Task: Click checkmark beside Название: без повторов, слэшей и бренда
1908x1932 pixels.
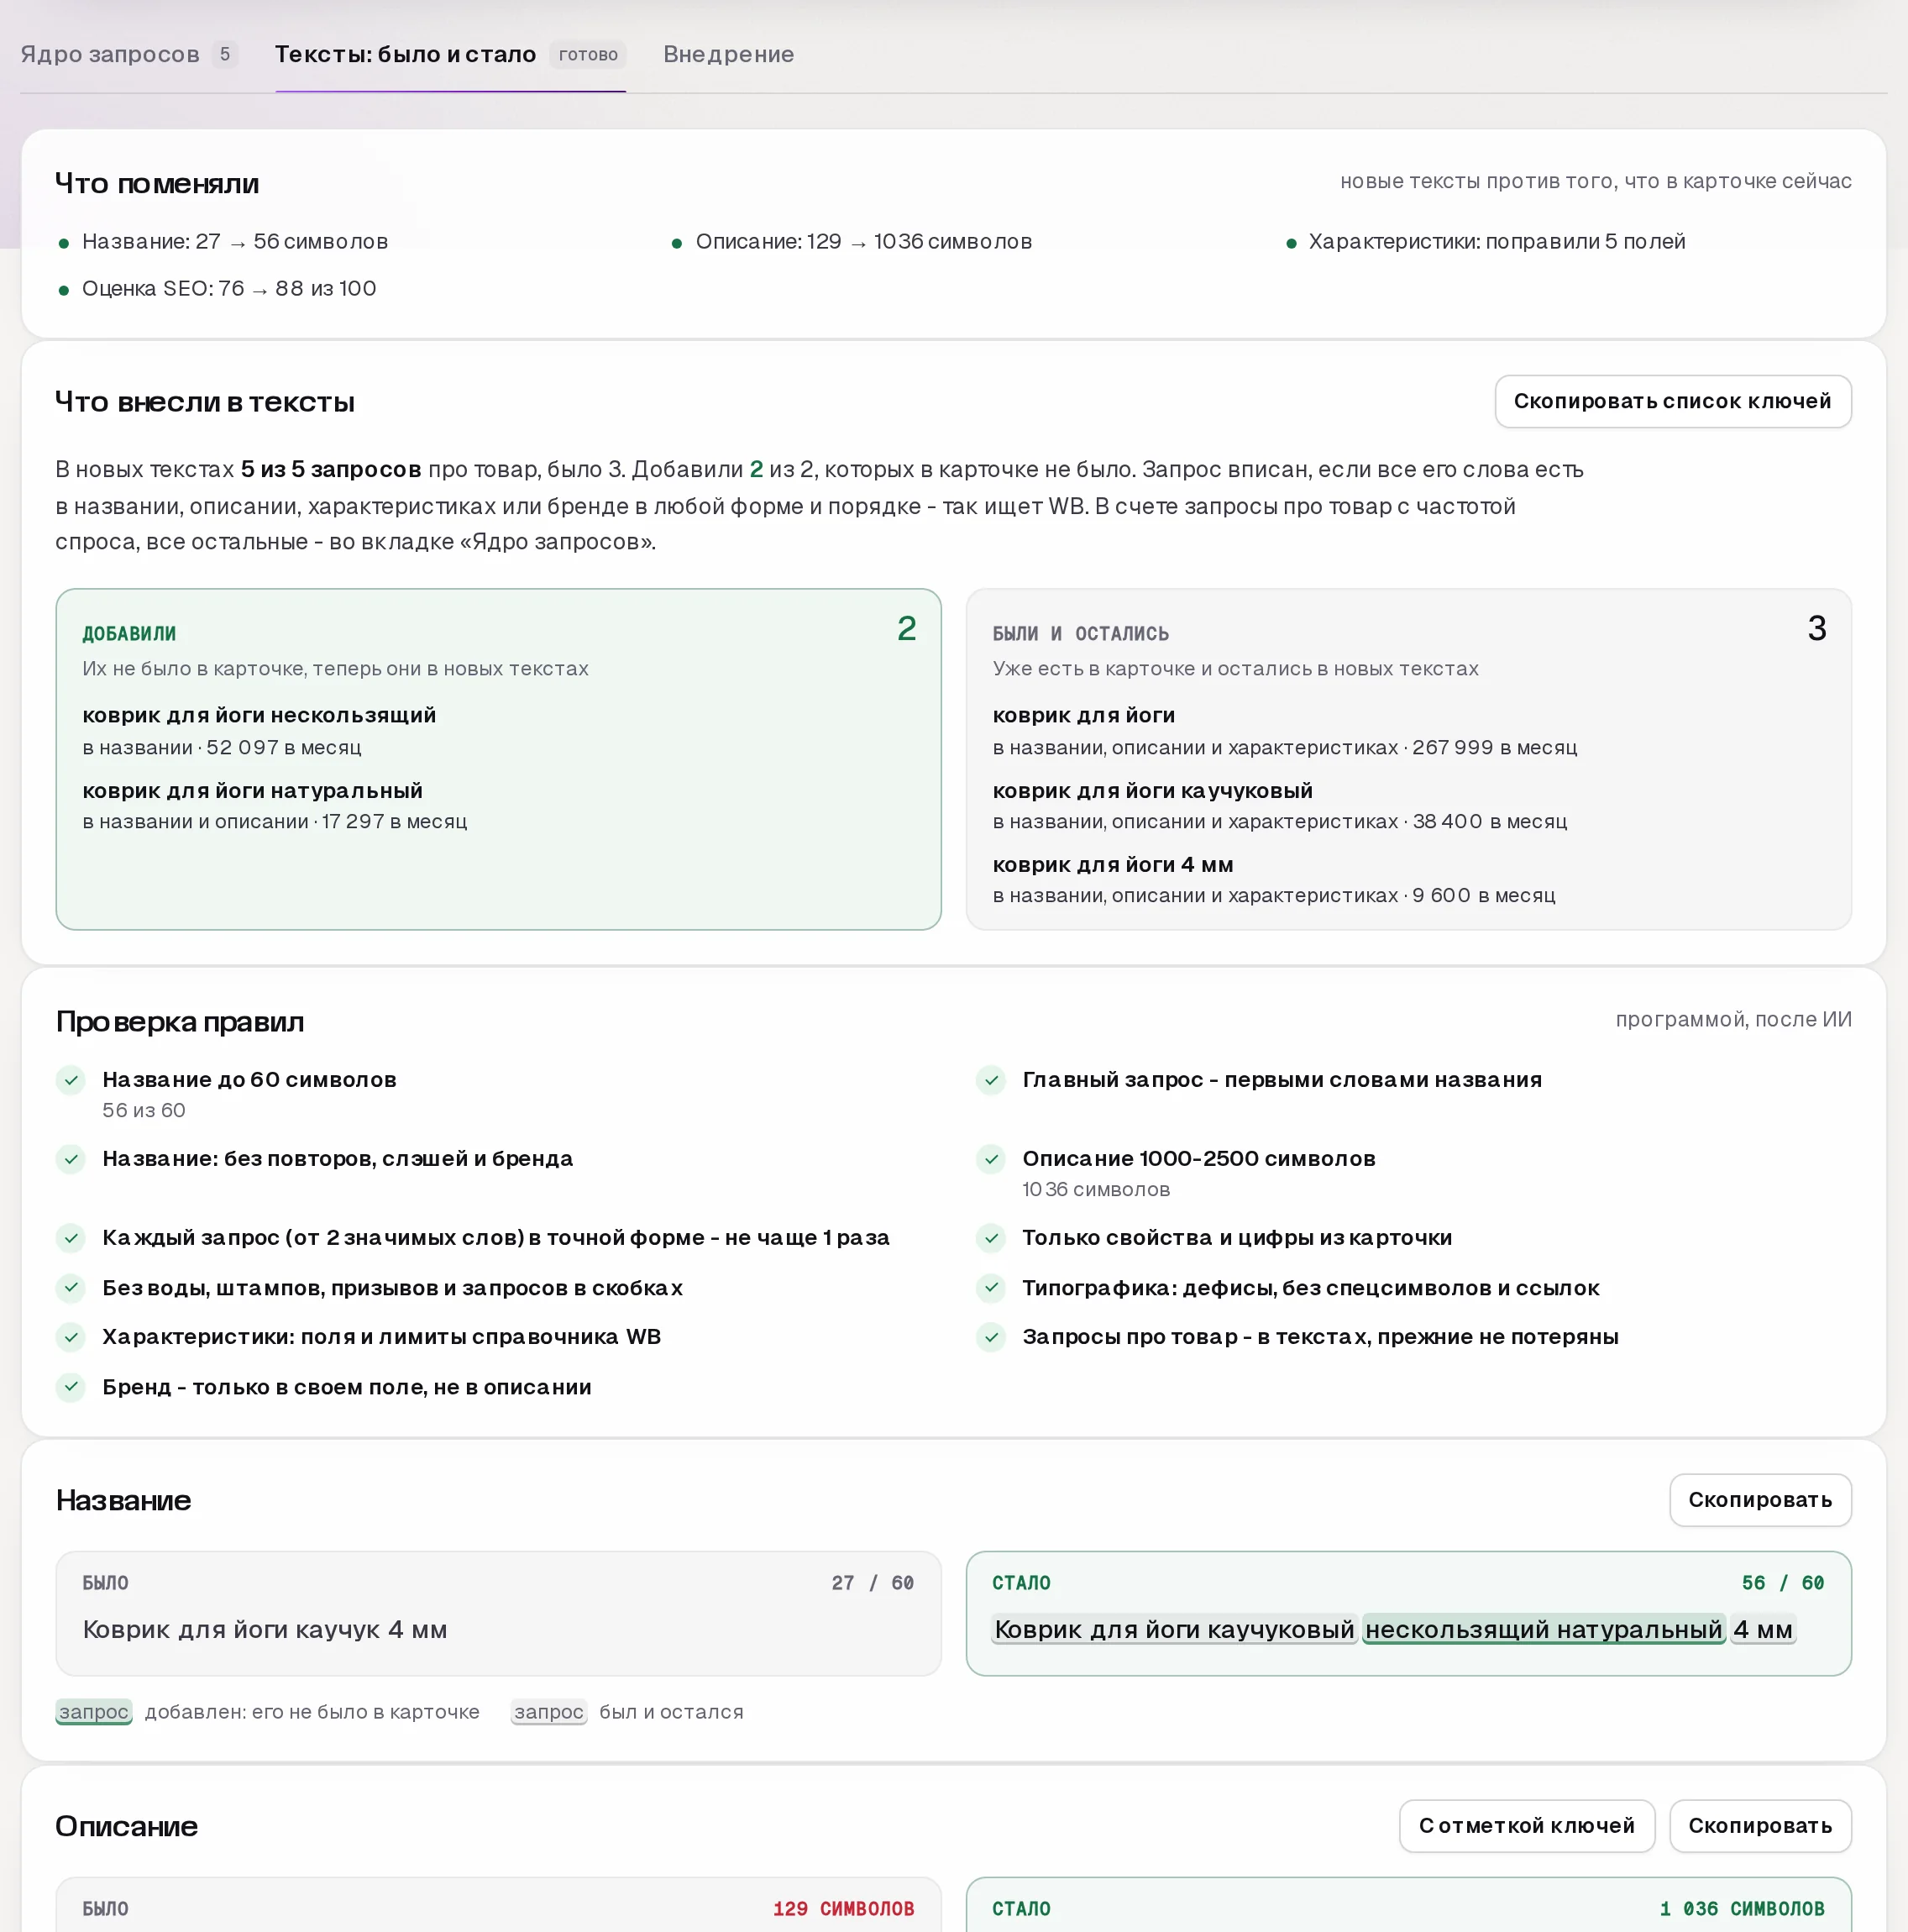Action: pos(71,1159)
